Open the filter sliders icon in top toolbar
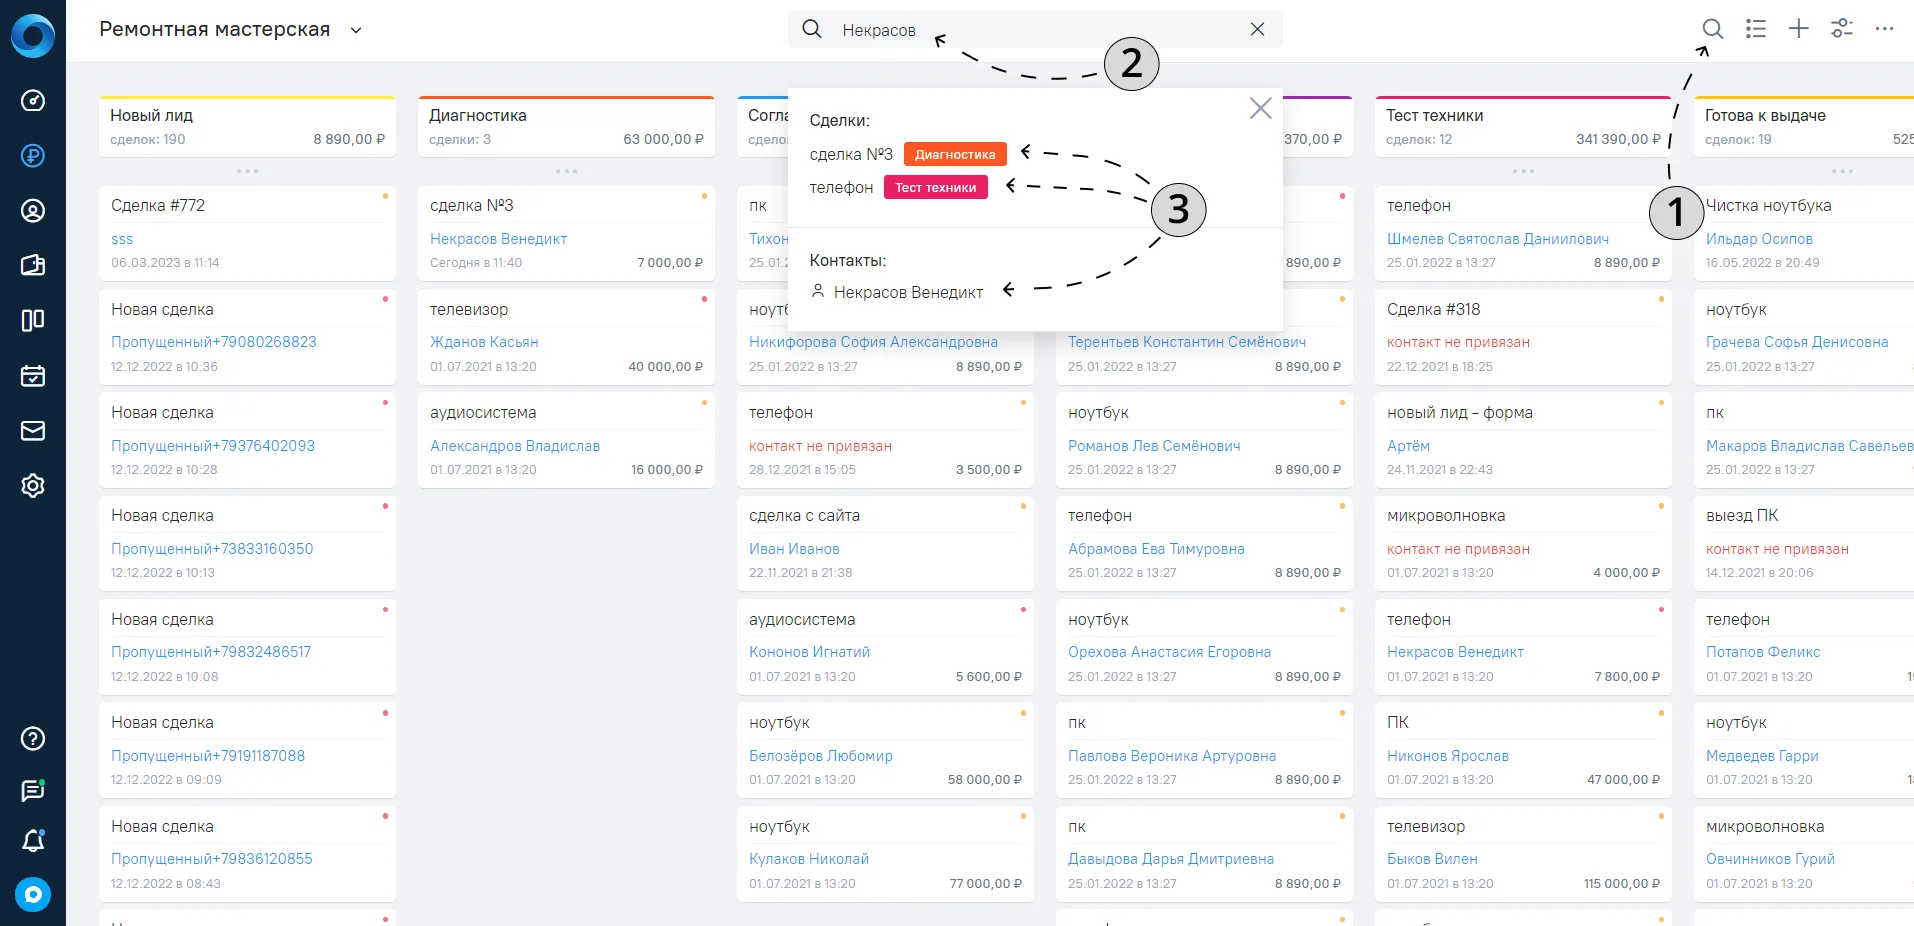Screen dimensions: 1914x926 (x=1842, y=29)
